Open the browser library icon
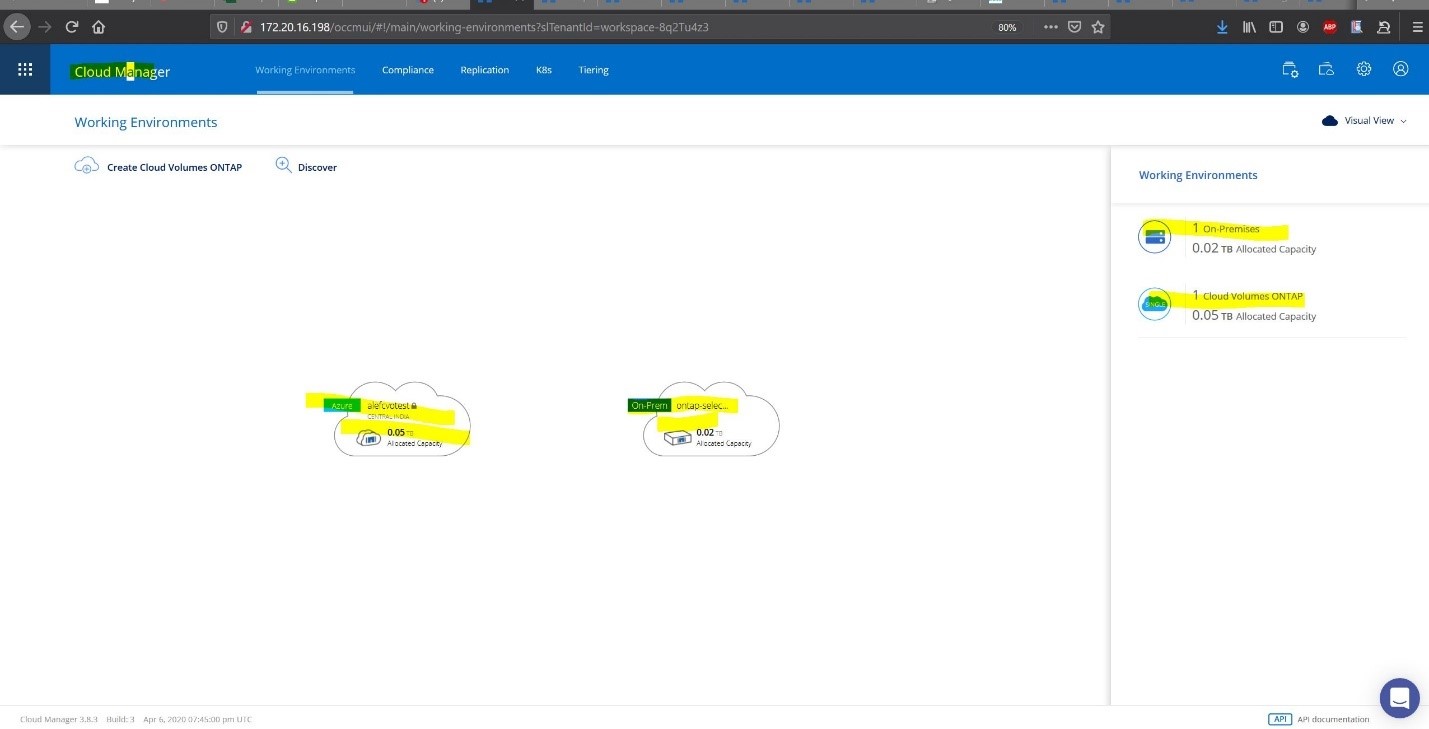Image resolution: width=1429 pixels, height=729 pixels. [1249, 27]
